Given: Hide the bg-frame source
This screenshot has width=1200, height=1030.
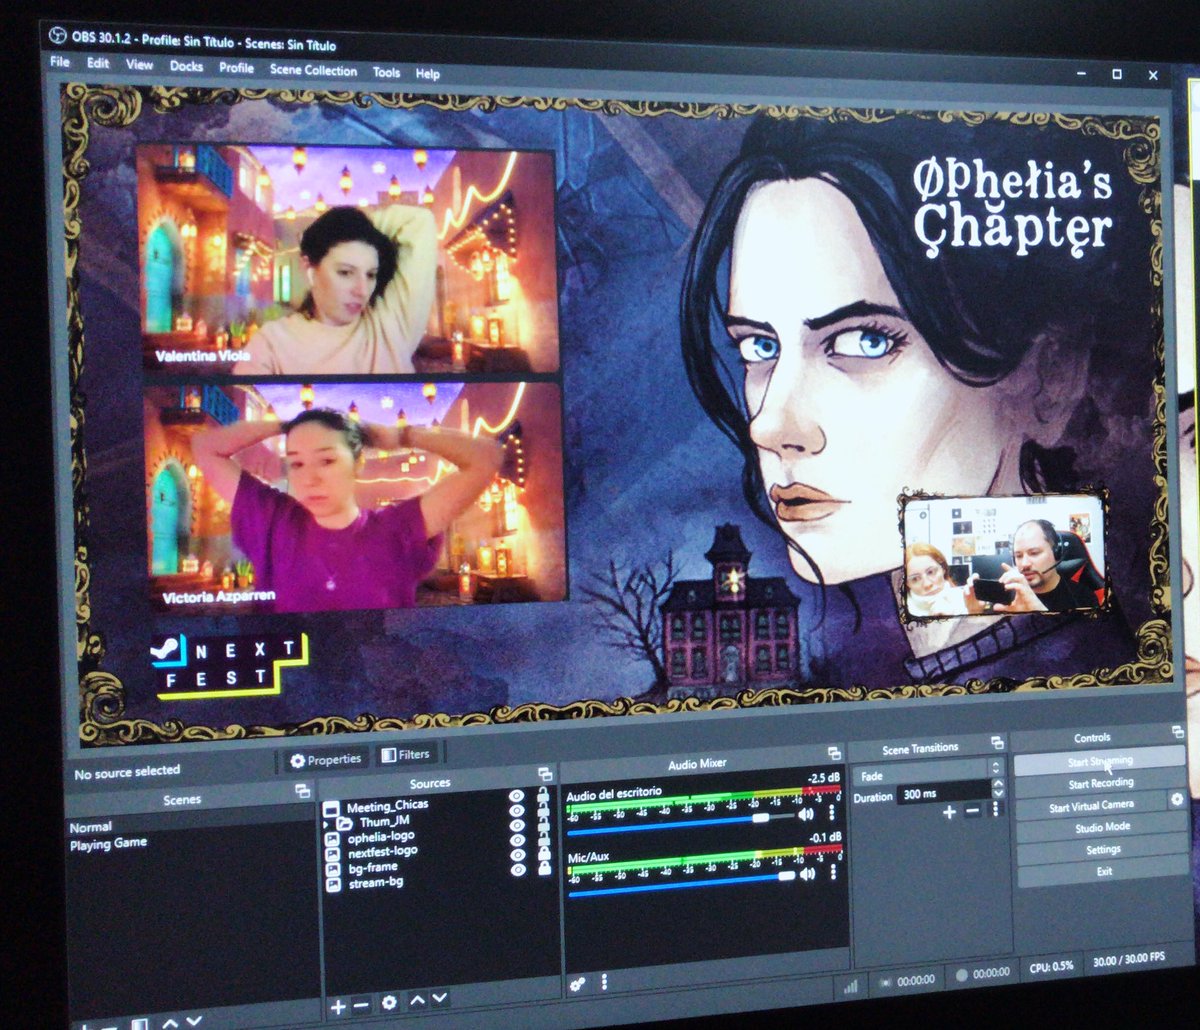Looking at the screenshot, I should (517, 856).
